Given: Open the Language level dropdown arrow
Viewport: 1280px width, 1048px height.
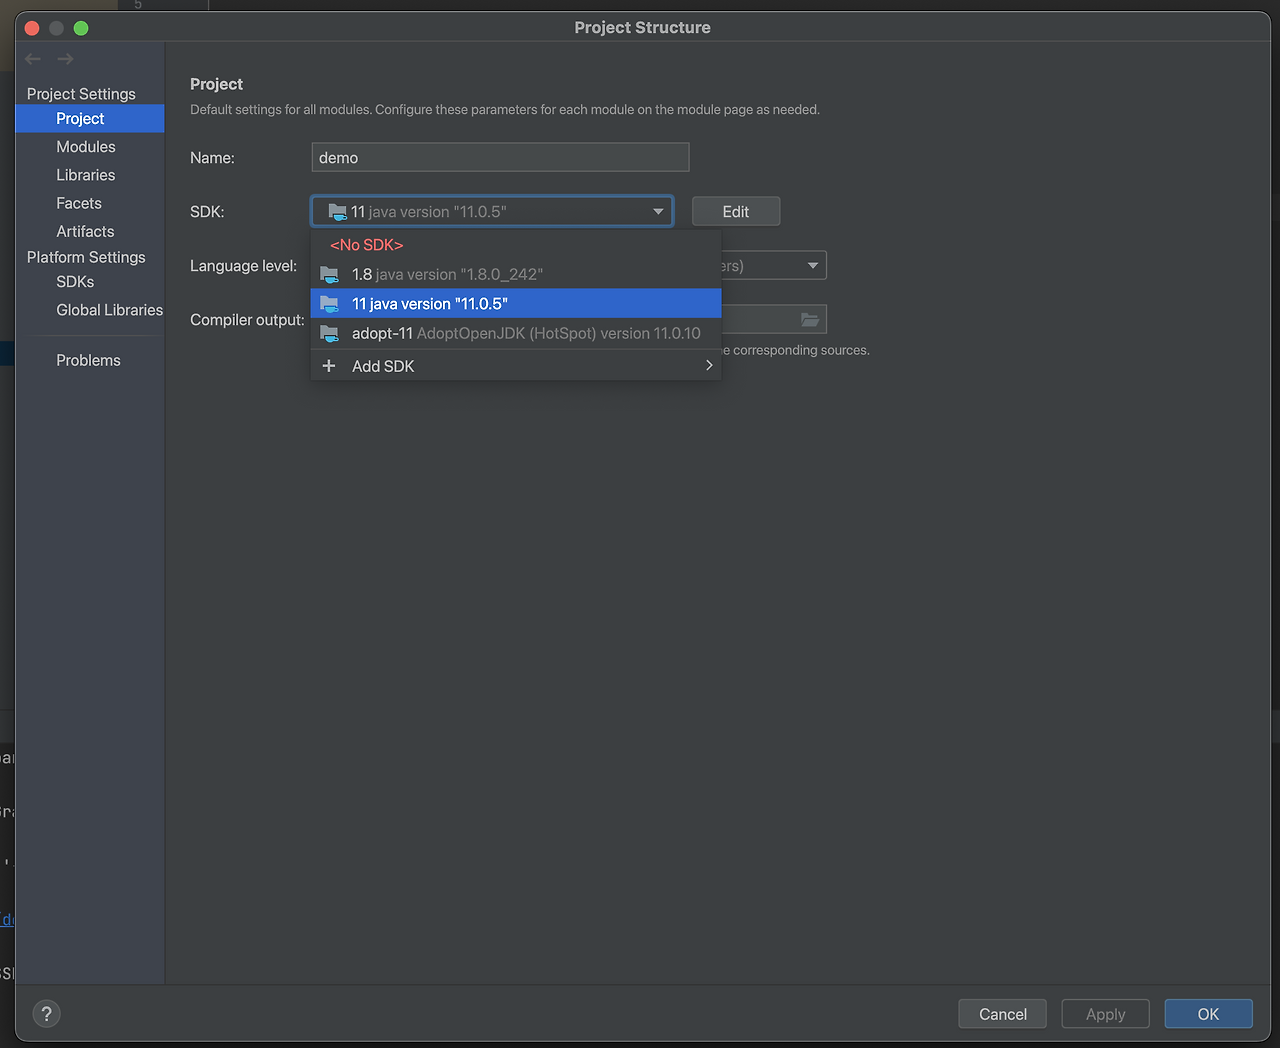Looking at the screenshot, I should pos(812,265).
